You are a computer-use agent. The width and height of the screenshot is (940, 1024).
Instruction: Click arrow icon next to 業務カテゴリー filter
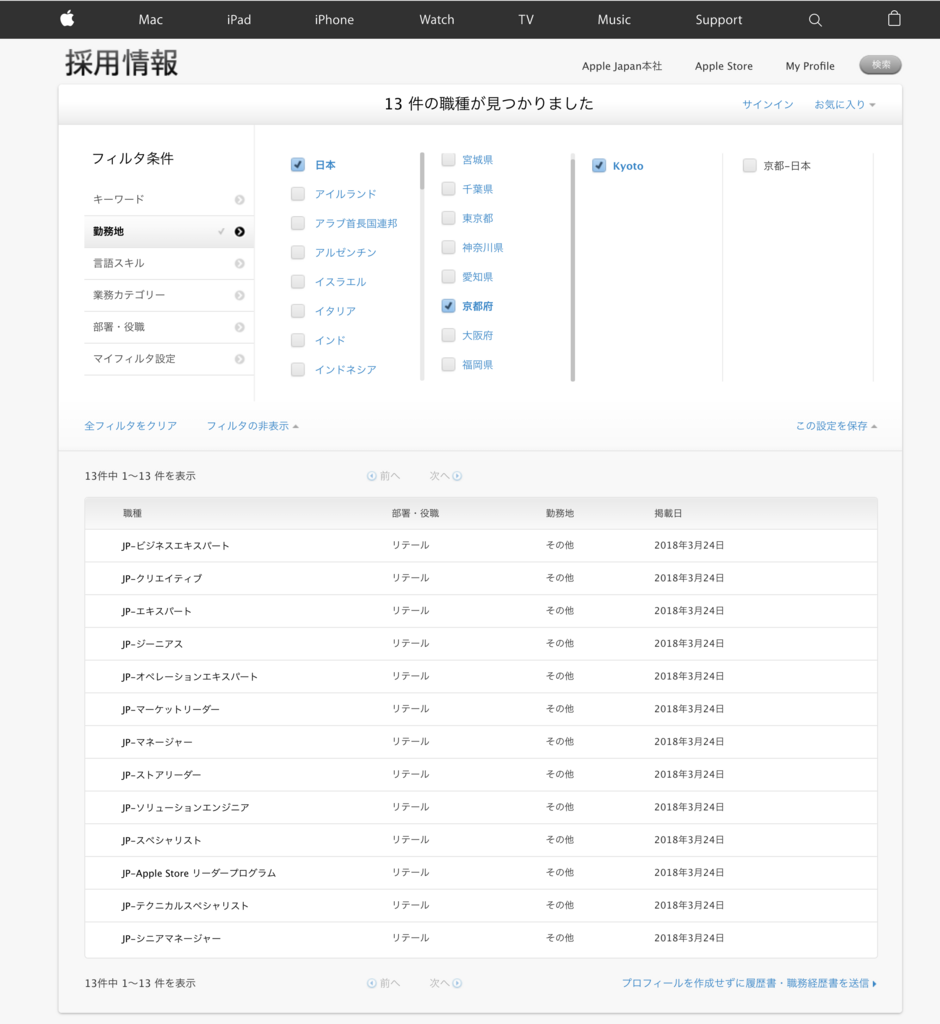click(x=240, y=296)
